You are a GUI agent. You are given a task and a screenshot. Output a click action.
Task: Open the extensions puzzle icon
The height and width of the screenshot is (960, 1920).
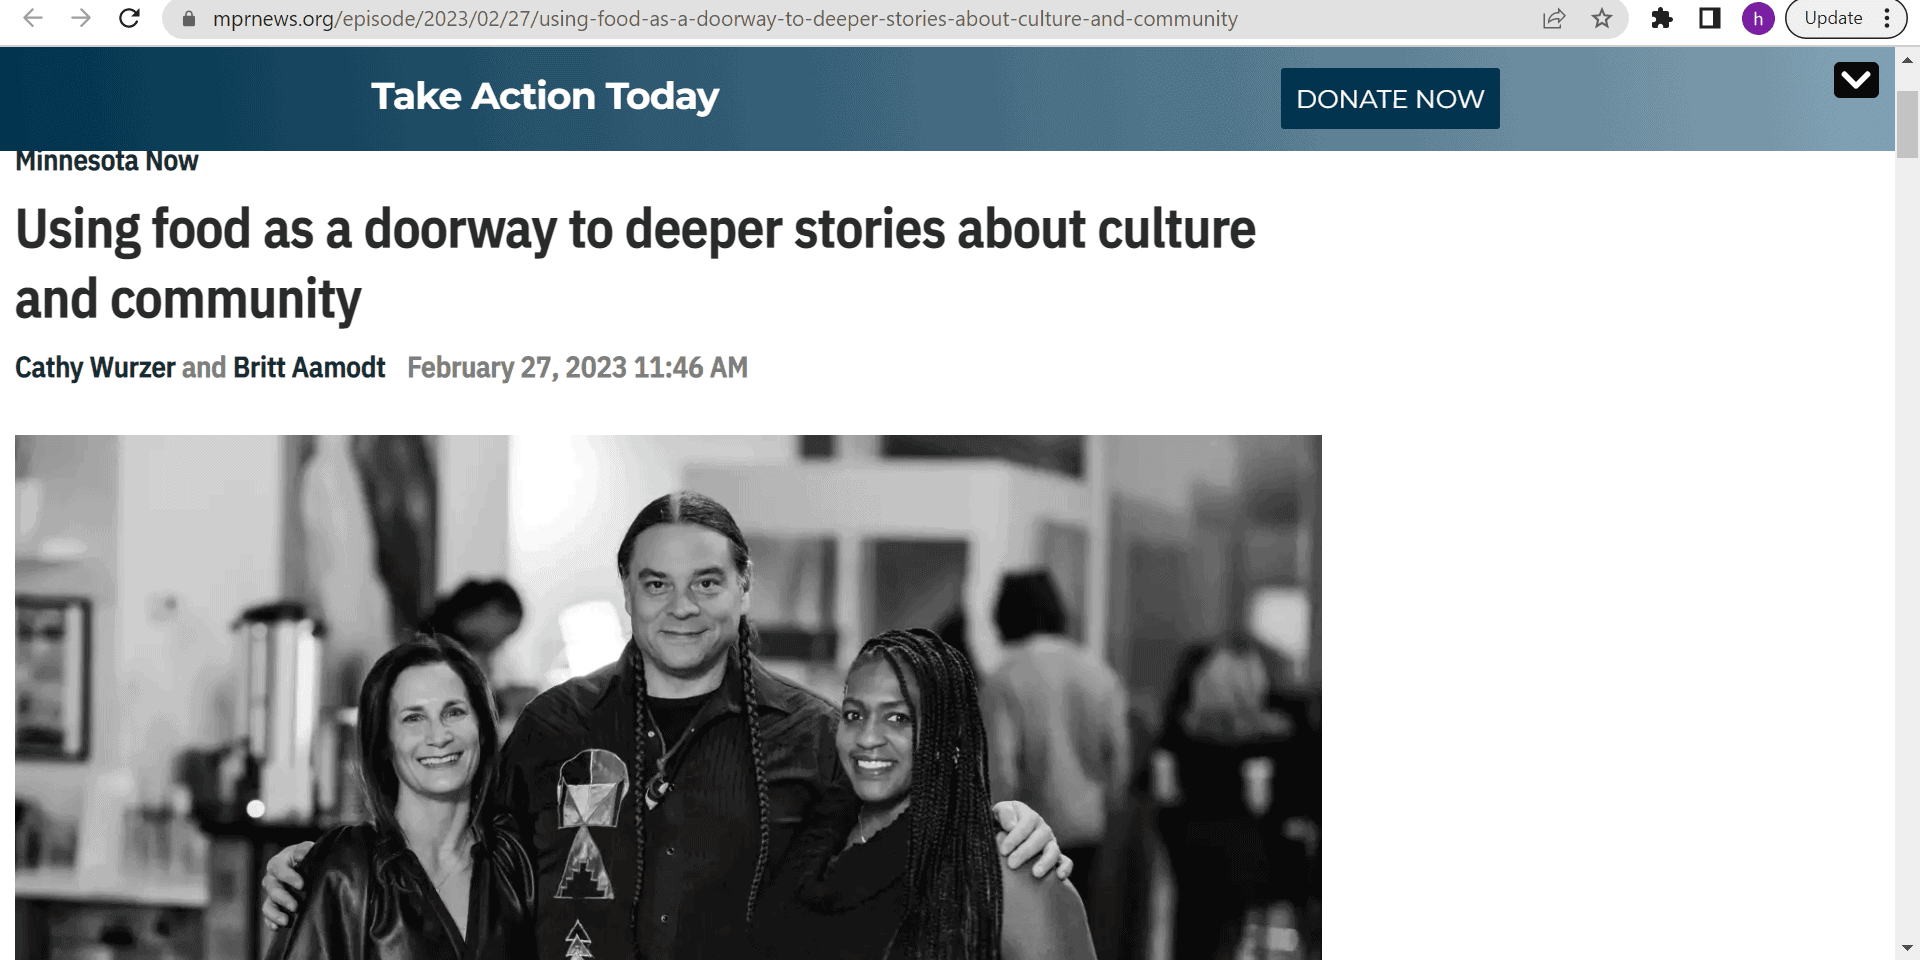tap(1662, 18)
